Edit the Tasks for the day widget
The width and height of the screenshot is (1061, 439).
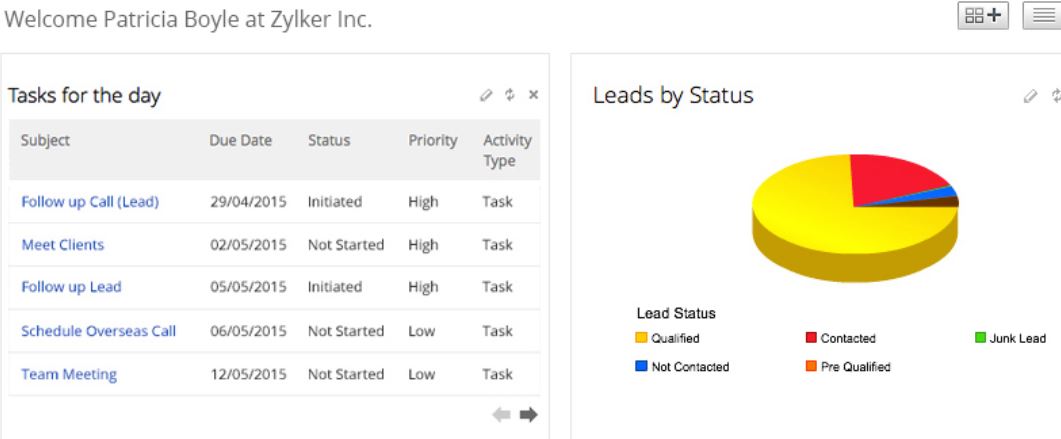(486, 95)
